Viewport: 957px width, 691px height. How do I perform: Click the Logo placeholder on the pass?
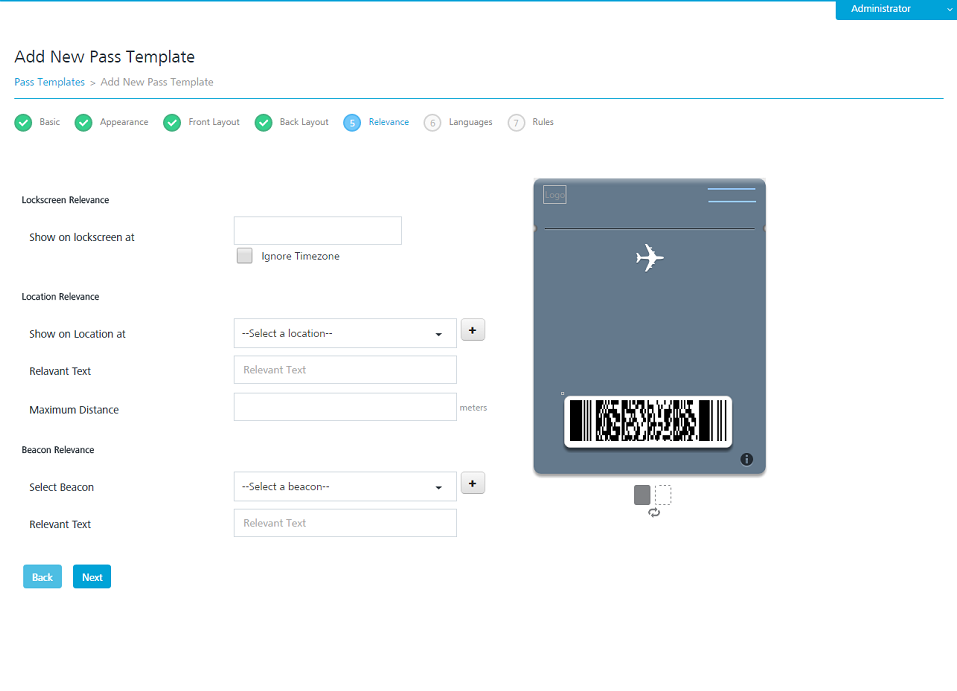click(x=555, y=195)
